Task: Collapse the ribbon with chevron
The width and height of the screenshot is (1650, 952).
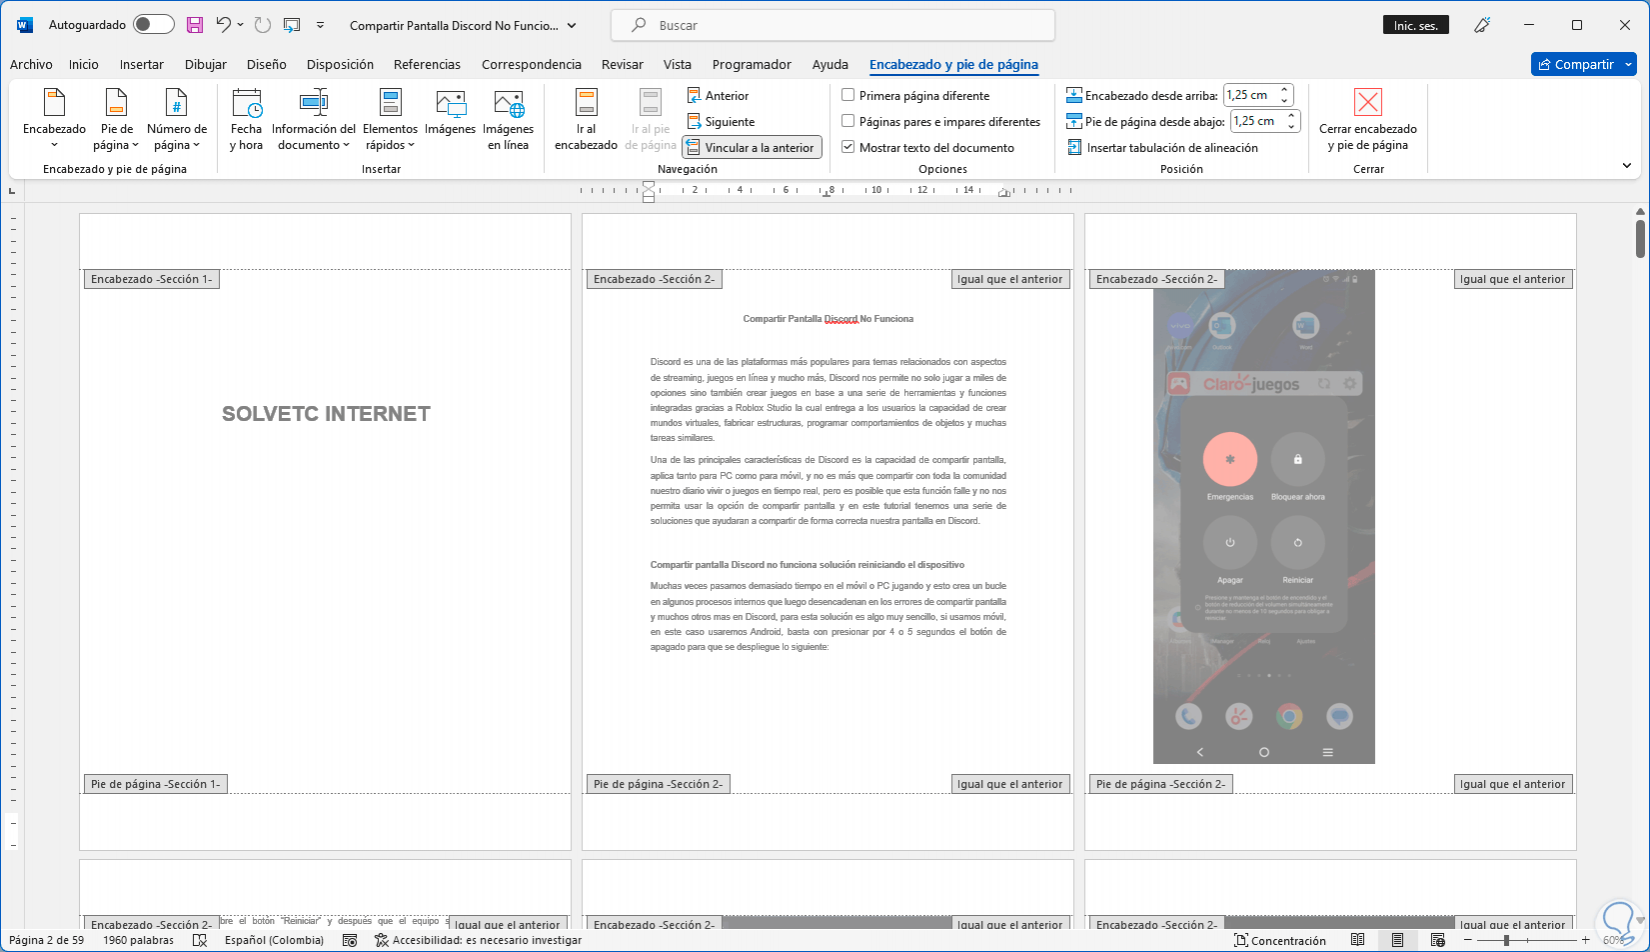Action: coord(1627,166)
